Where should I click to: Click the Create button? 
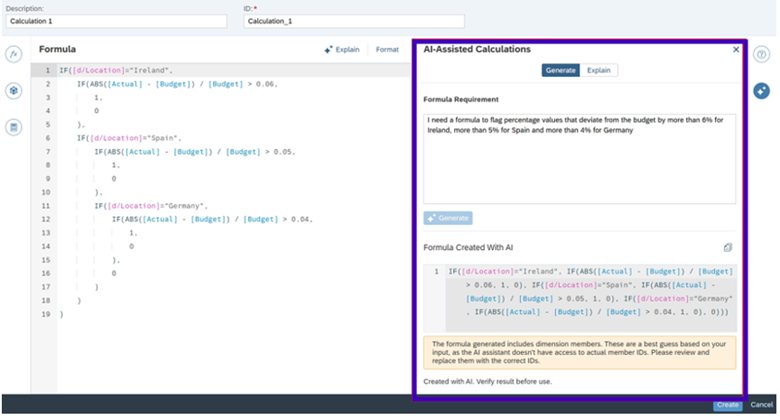coord(727,405)
